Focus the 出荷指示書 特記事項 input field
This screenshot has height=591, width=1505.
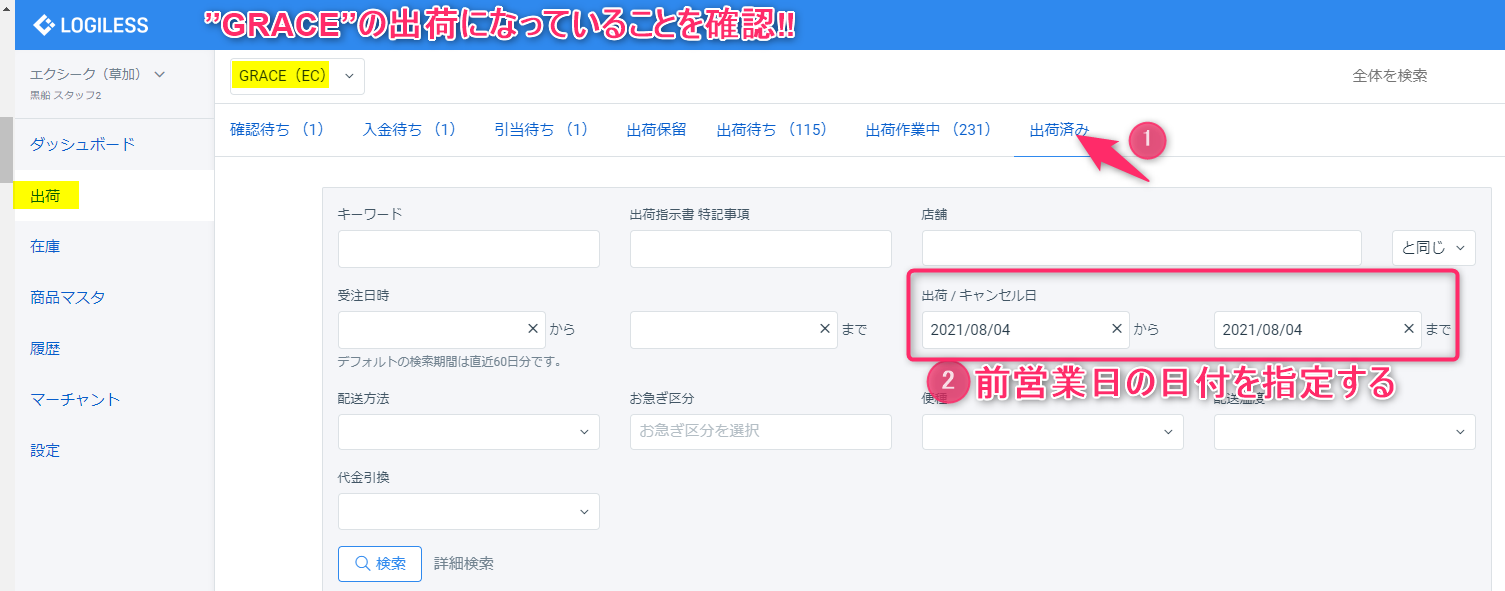pos(760,248)
